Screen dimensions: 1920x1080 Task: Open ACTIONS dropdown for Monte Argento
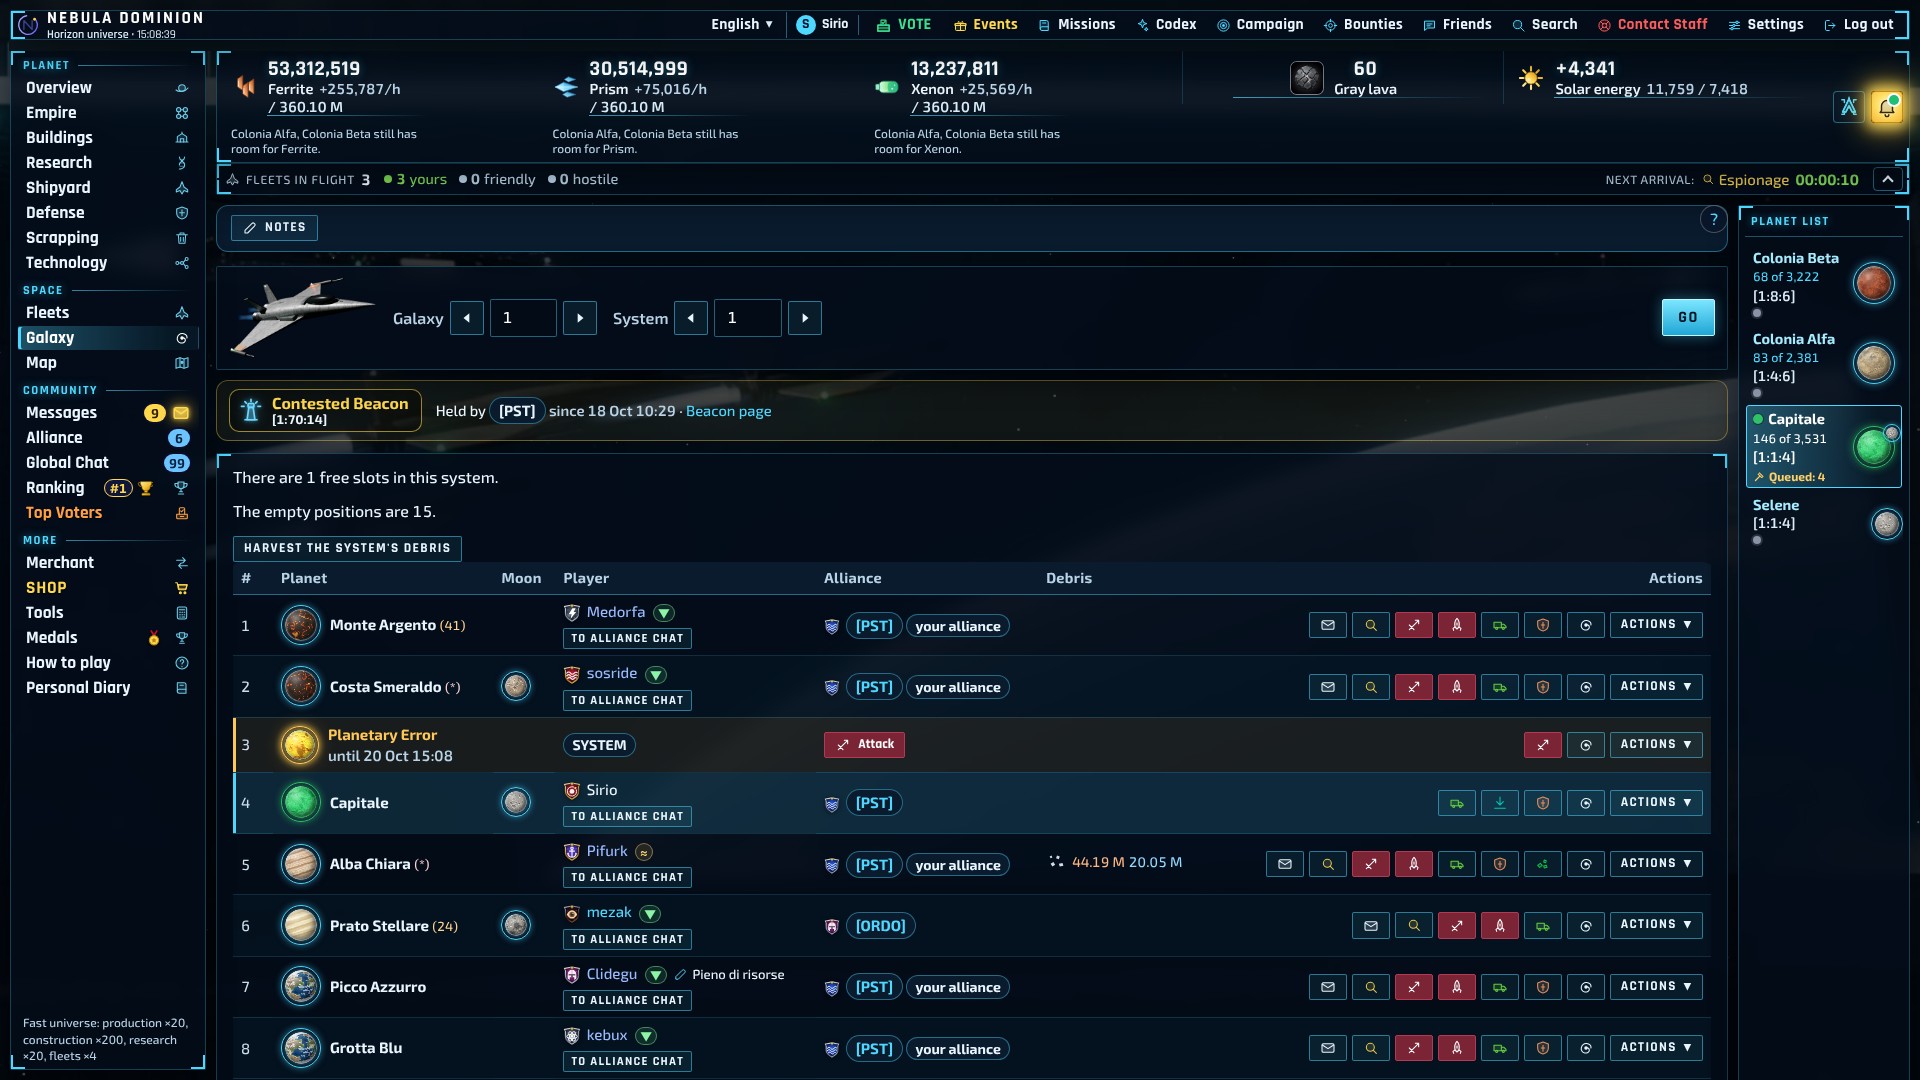pos(1656,624)
